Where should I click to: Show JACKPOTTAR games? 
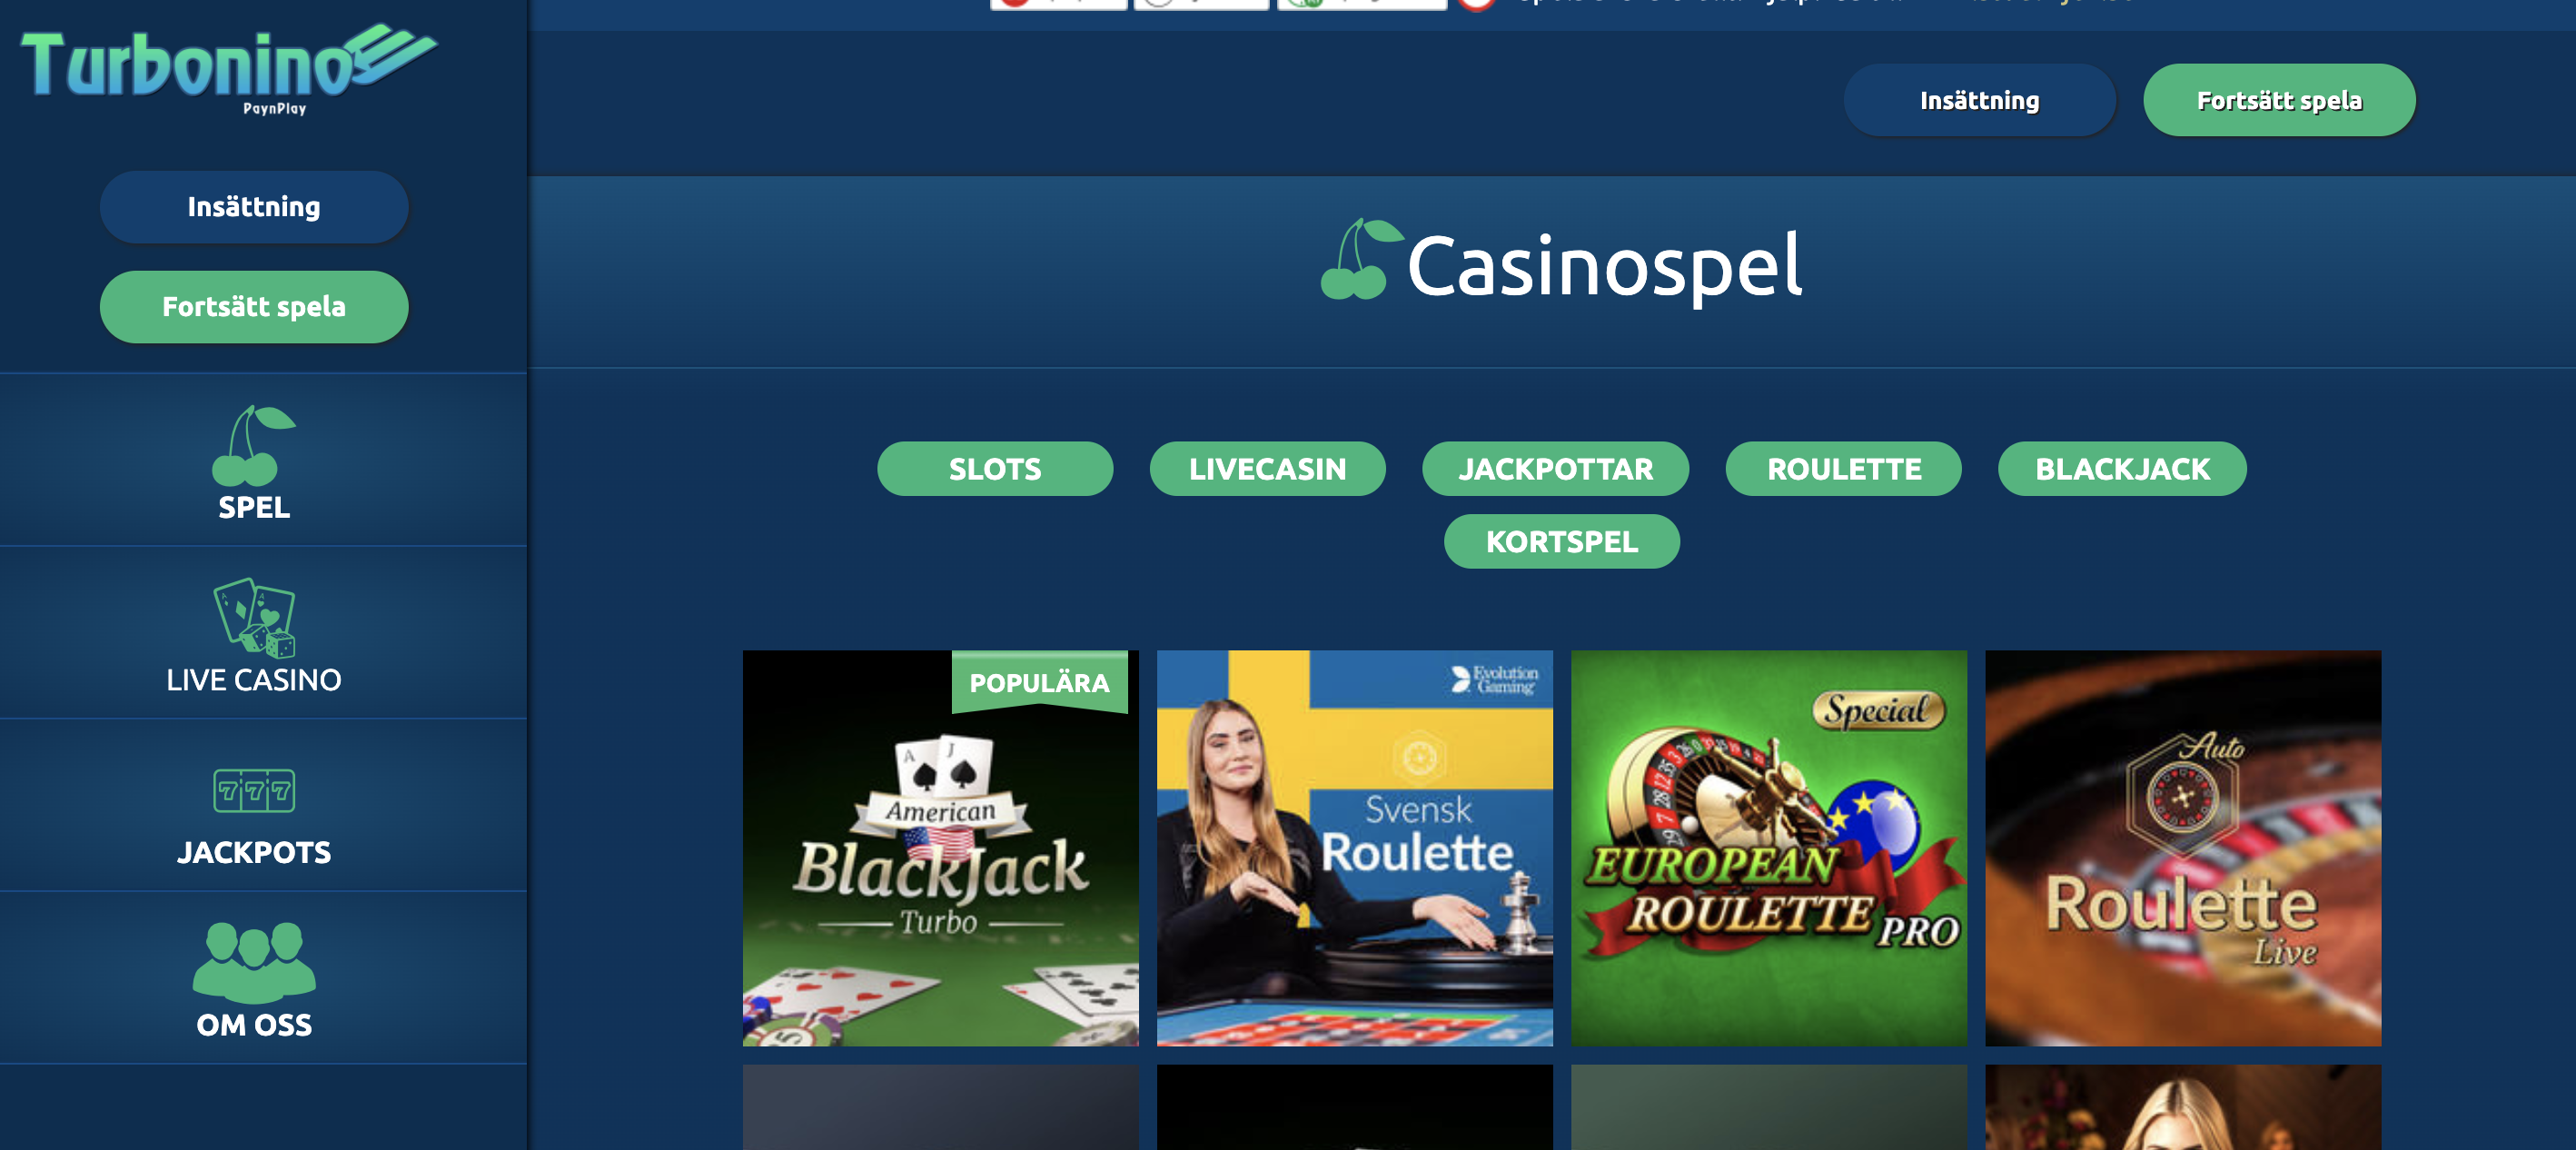pyautogui.click(x=1555, y=468)
